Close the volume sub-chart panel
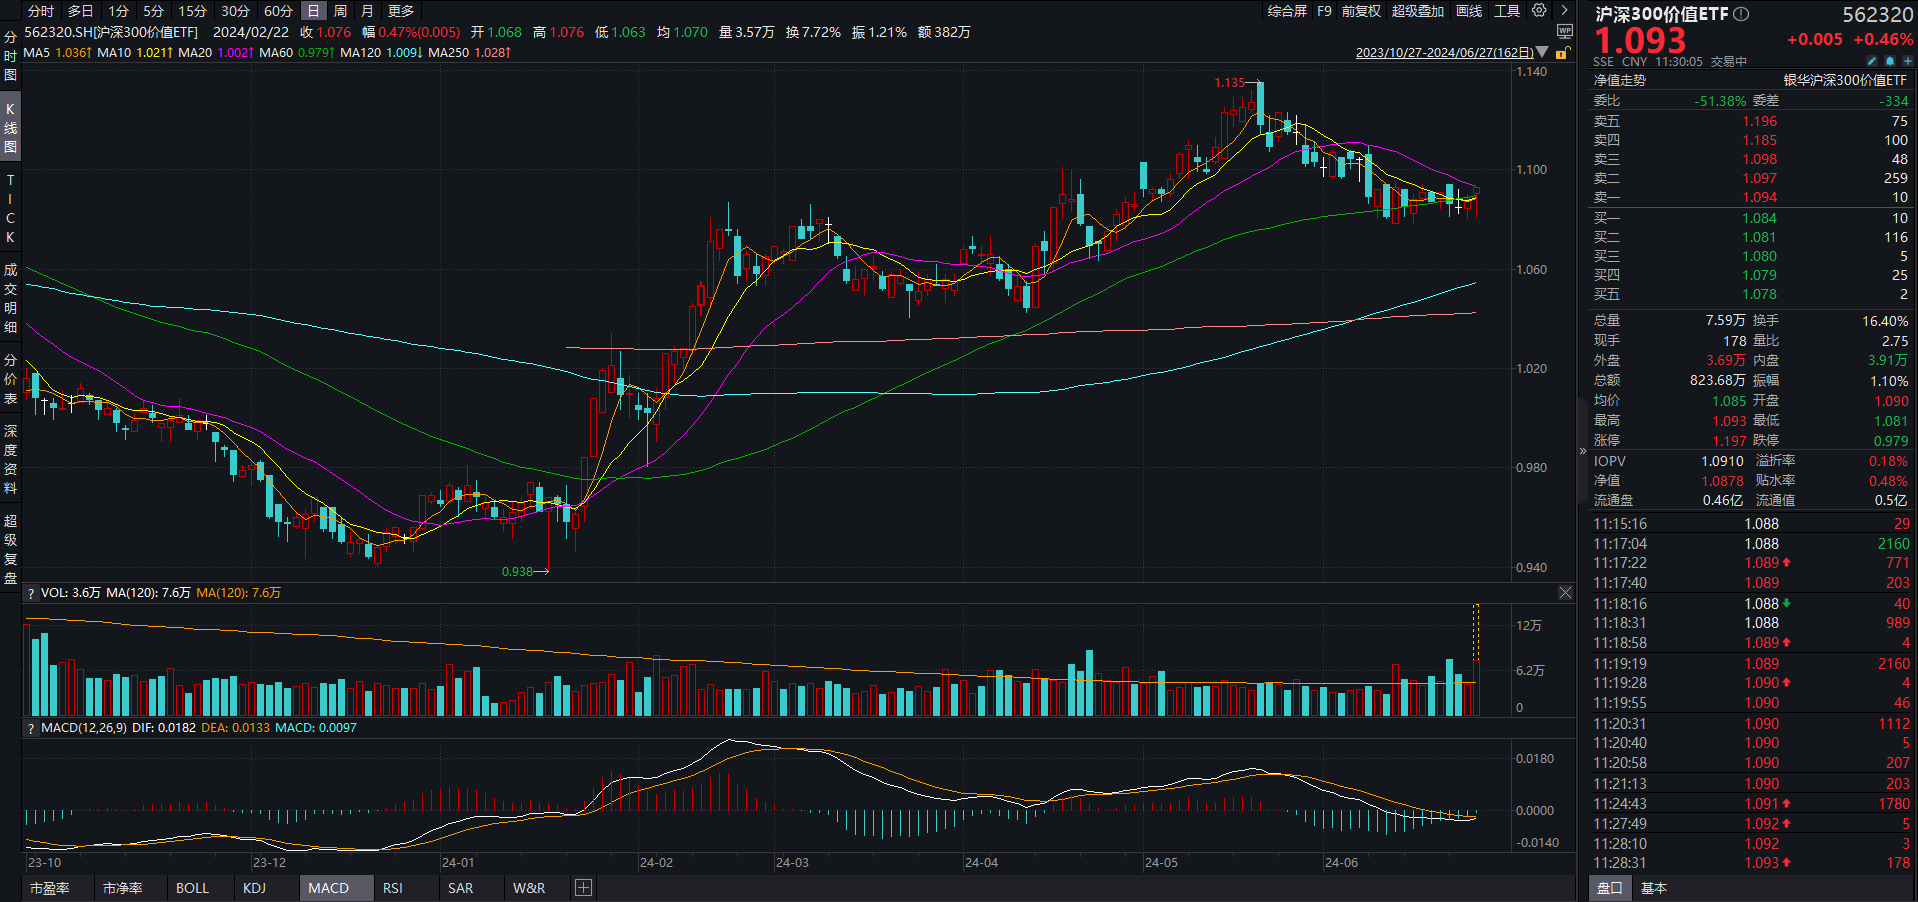The height and width of the screenshot is (902, 1918). click(x=1565, y=593)
